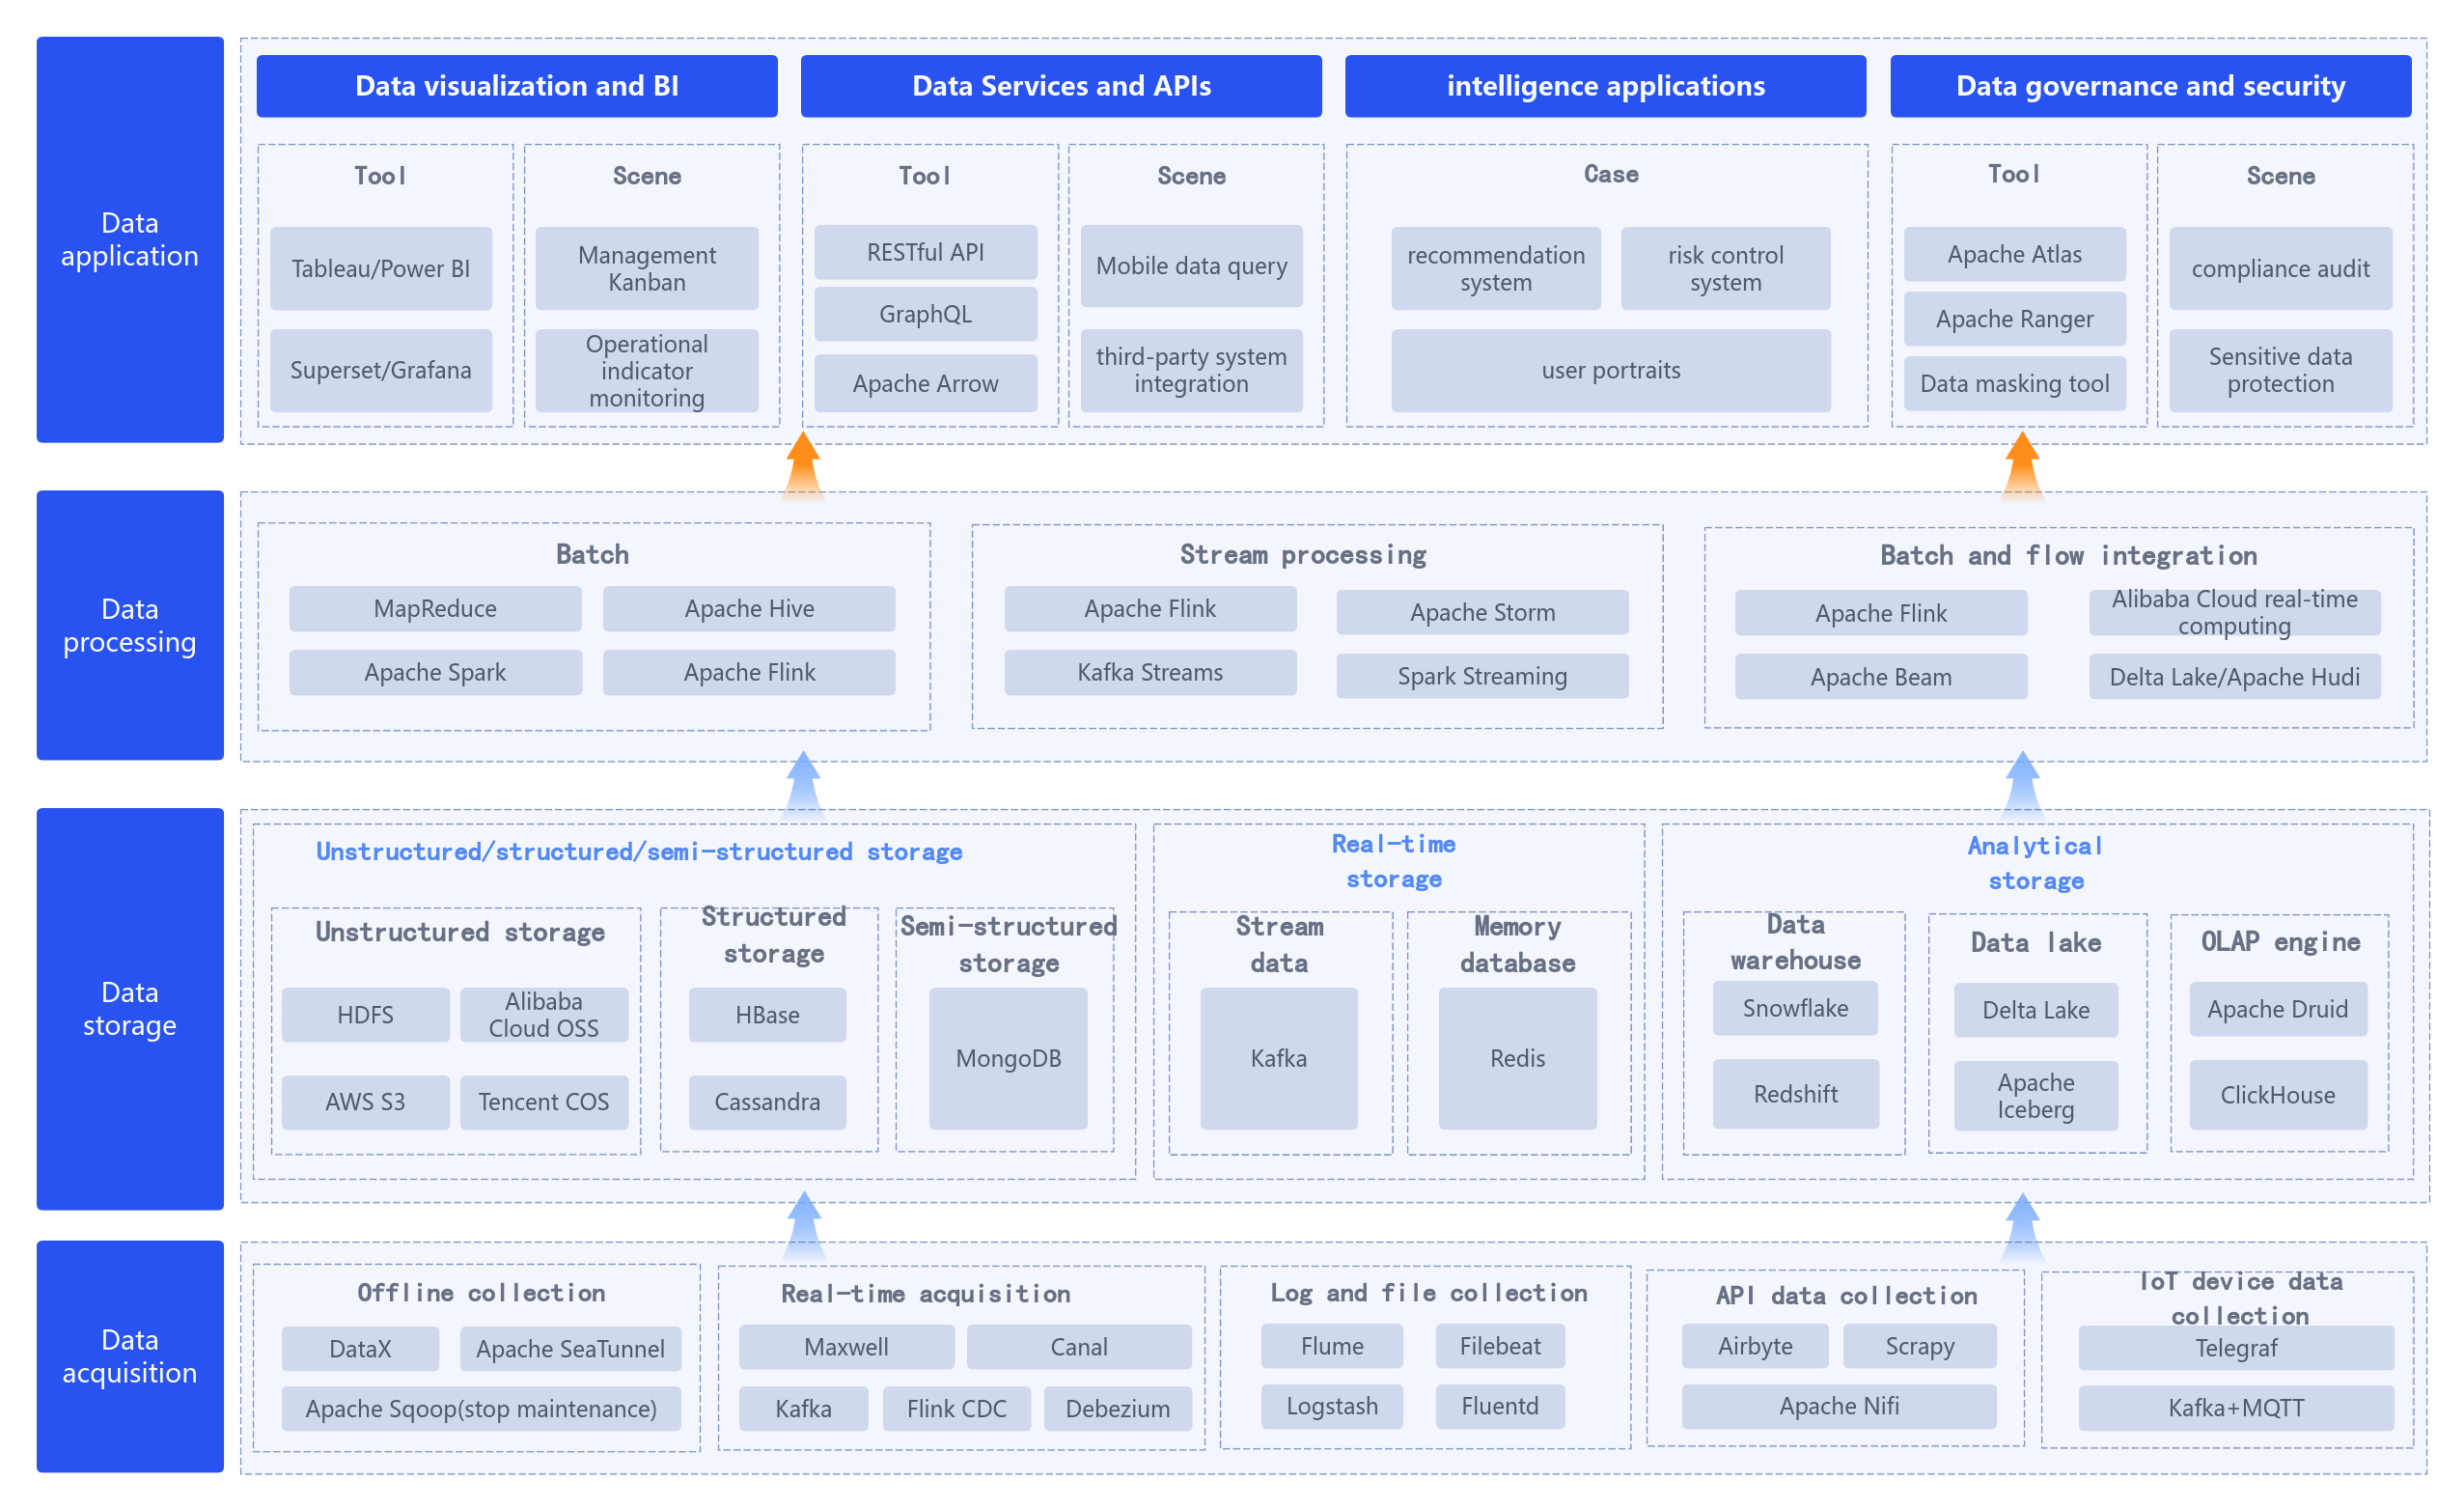Open the Data Services and APIs header
Image resolution: width=2464 pixels, height=1508 pixels.
[x=1061, y=86]
